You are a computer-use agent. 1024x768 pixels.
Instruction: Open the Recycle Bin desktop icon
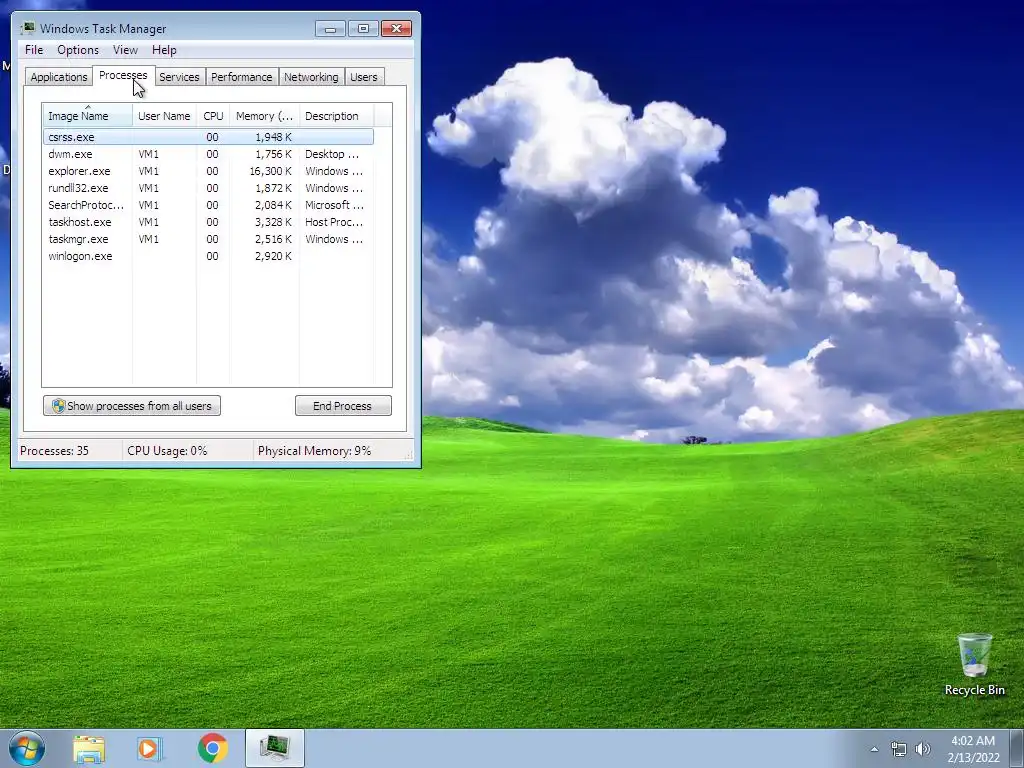(x=974, y=665)
